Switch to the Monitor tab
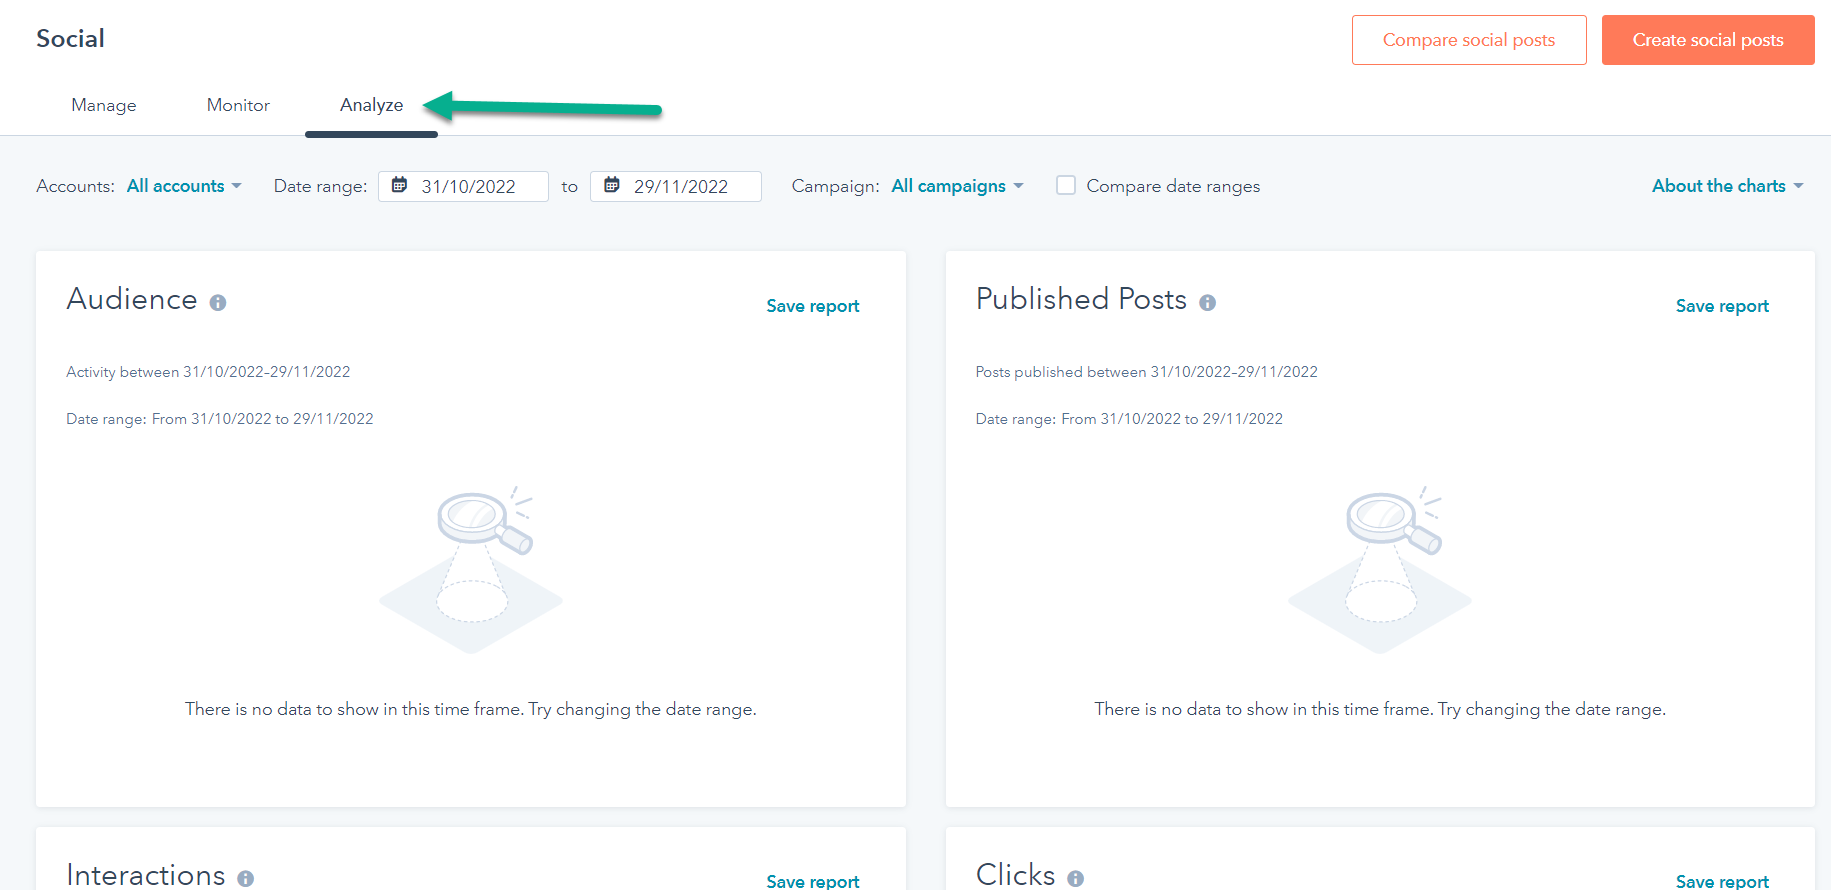 (238, 105)
